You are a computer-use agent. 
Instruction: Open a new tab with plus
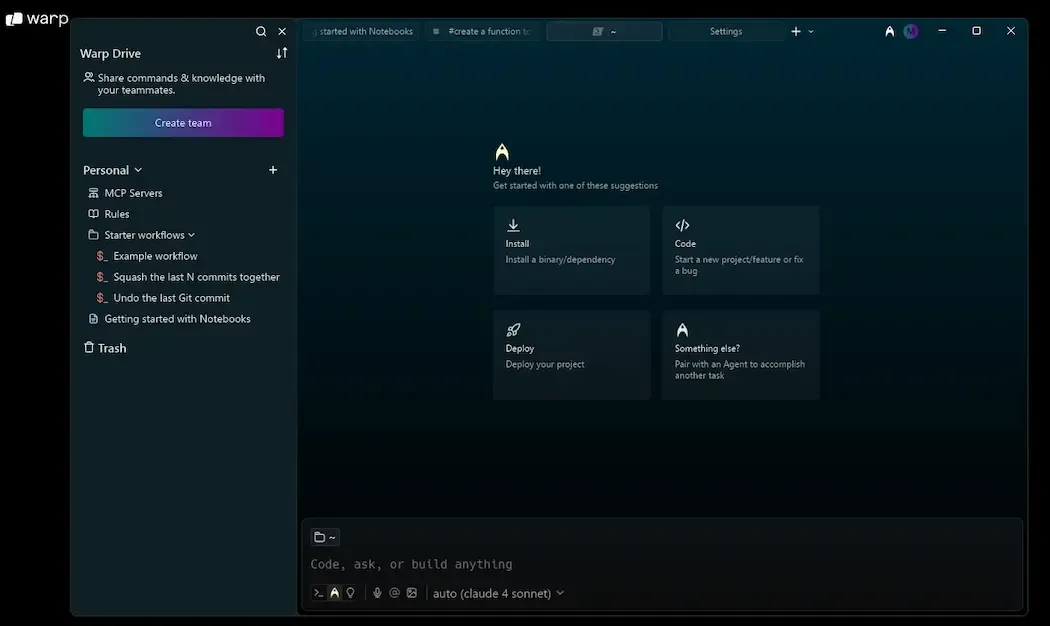click(x=796, y=31)
